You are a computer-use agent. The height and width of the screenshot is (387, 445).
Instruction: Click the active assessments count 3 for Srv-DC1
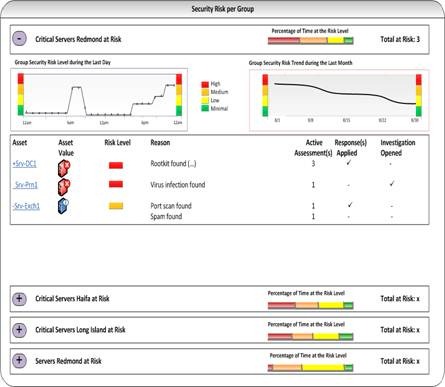click(x=313, y=164)
